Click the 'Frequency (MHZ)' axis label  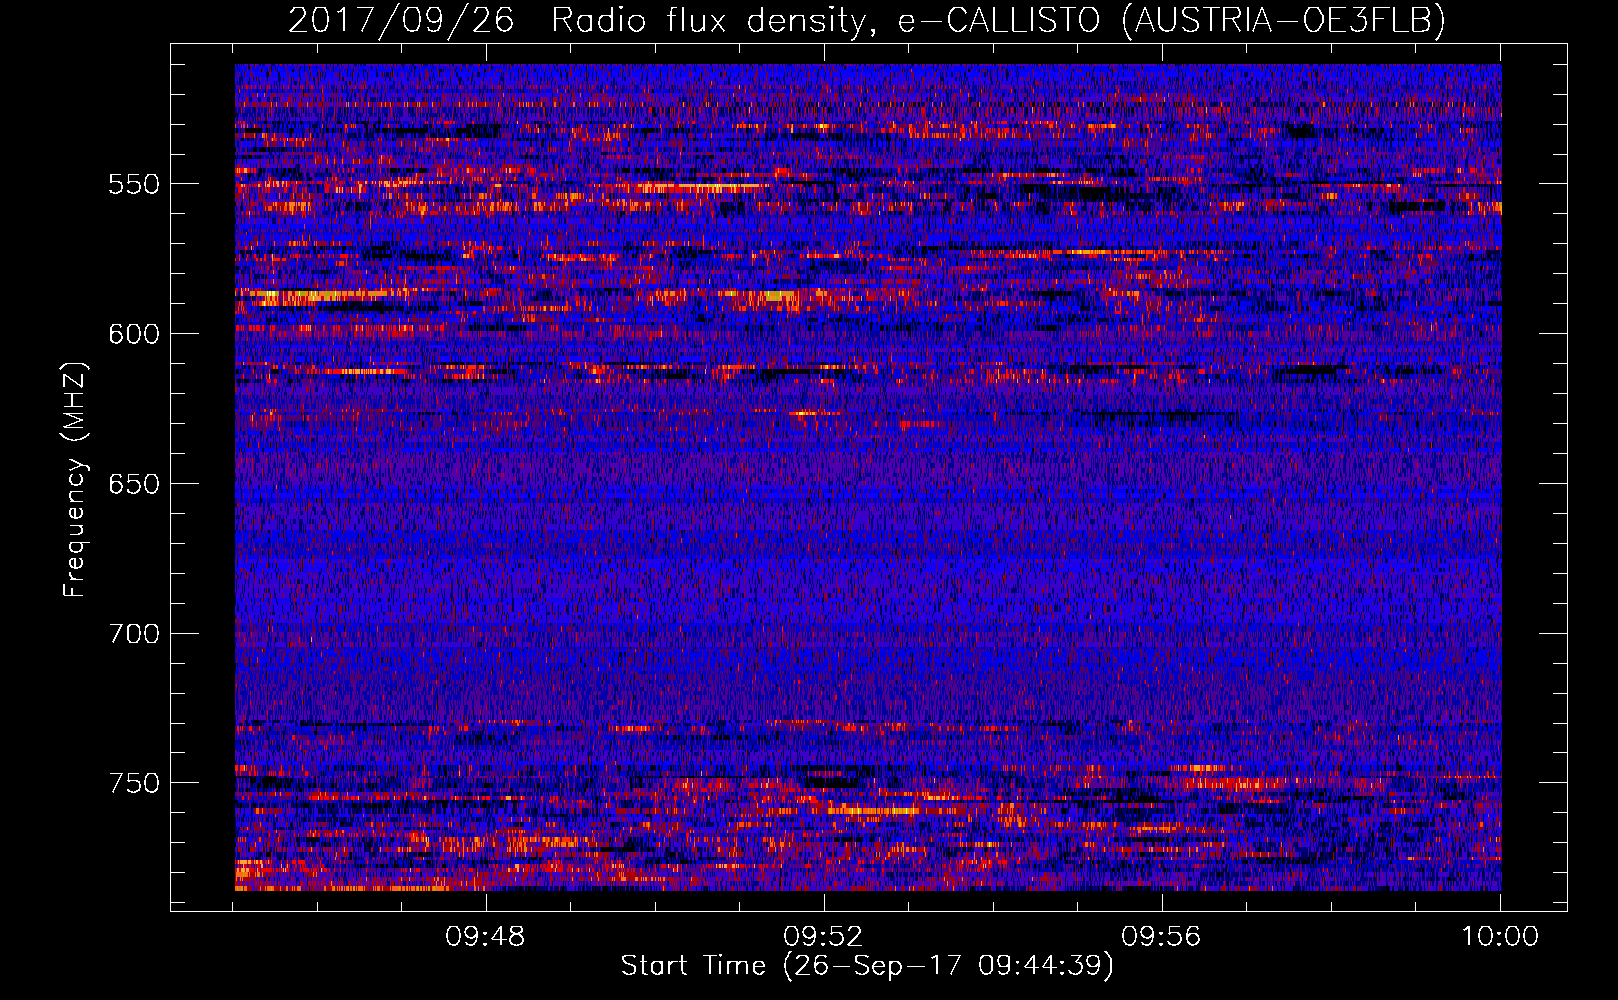75,479
